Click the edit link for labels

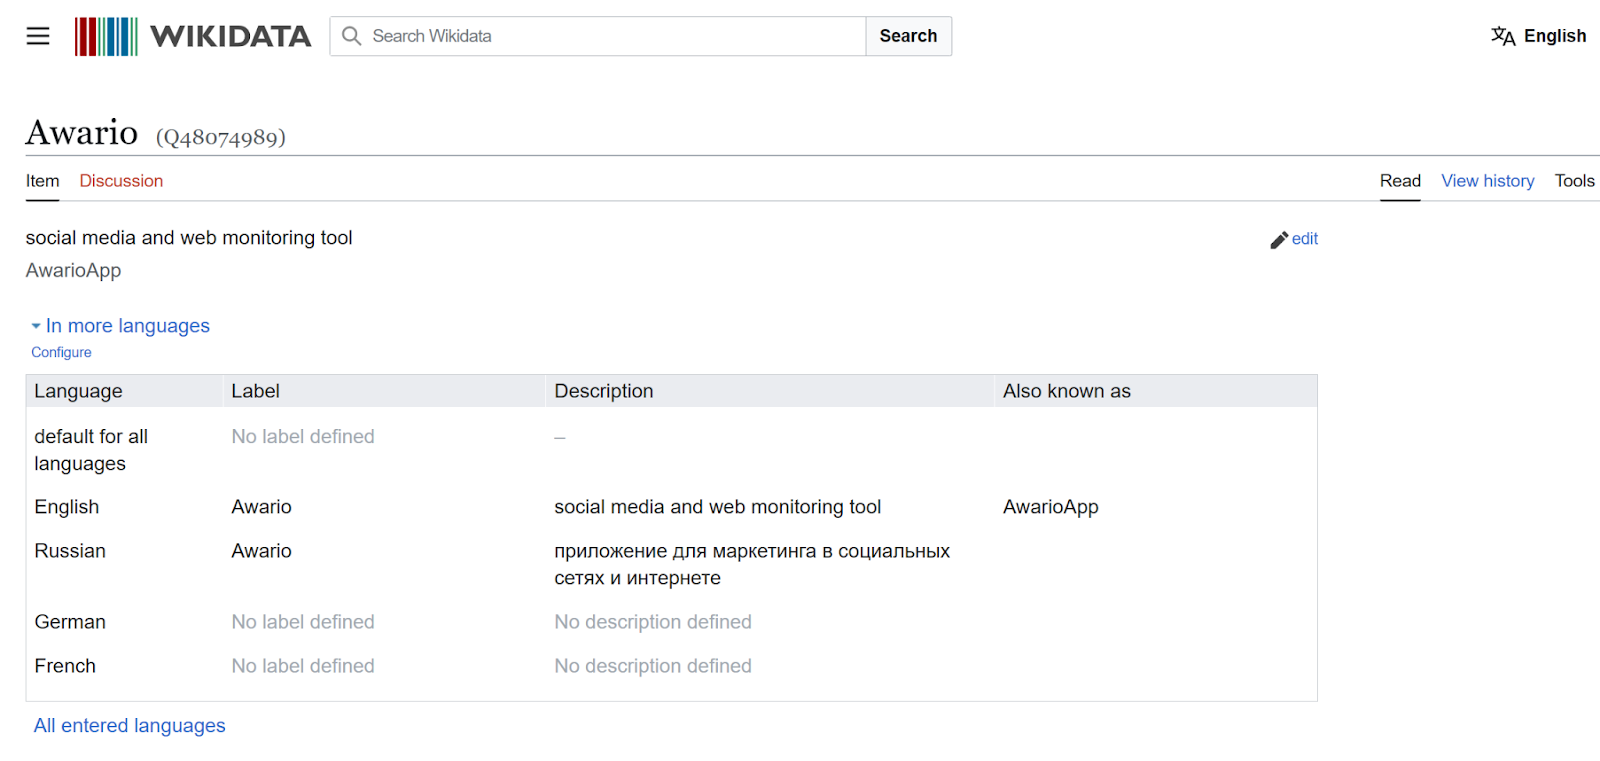[1304, 239]
